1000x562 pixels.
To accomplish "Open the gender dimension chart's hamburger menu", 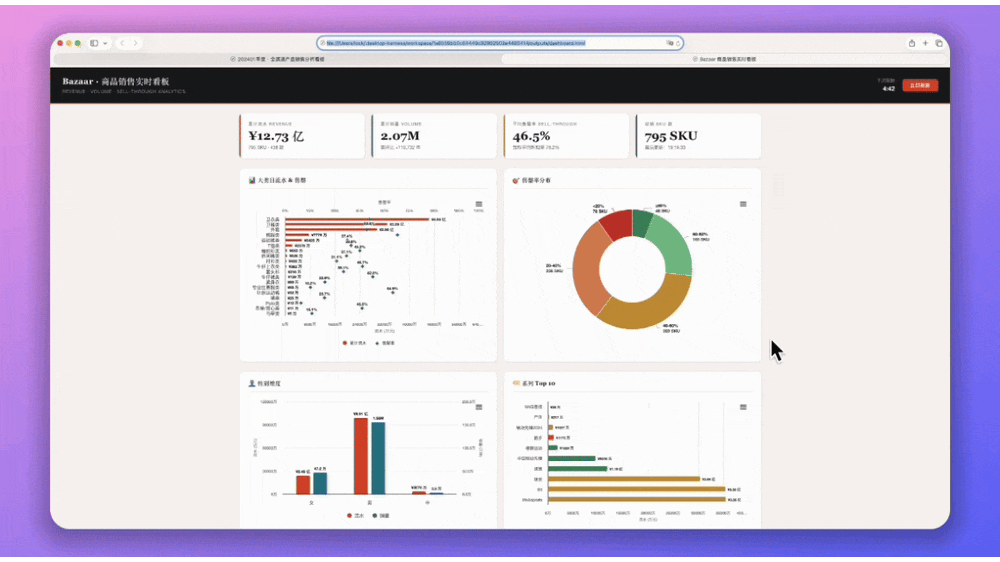I will coord(479,407).
